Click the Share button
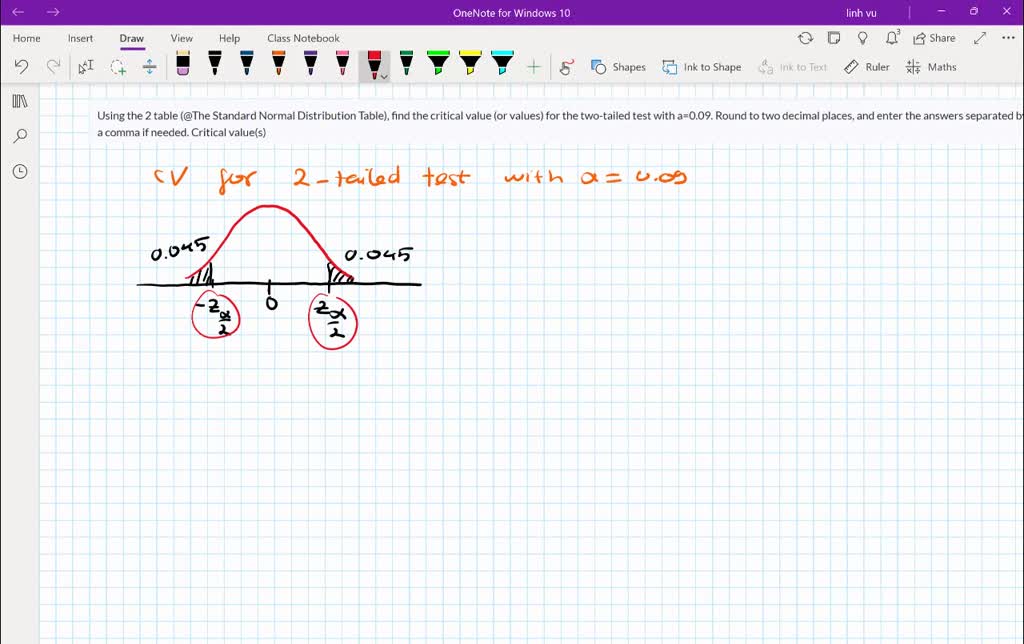This screenshot has width=1024, height=644. point(934,38)
